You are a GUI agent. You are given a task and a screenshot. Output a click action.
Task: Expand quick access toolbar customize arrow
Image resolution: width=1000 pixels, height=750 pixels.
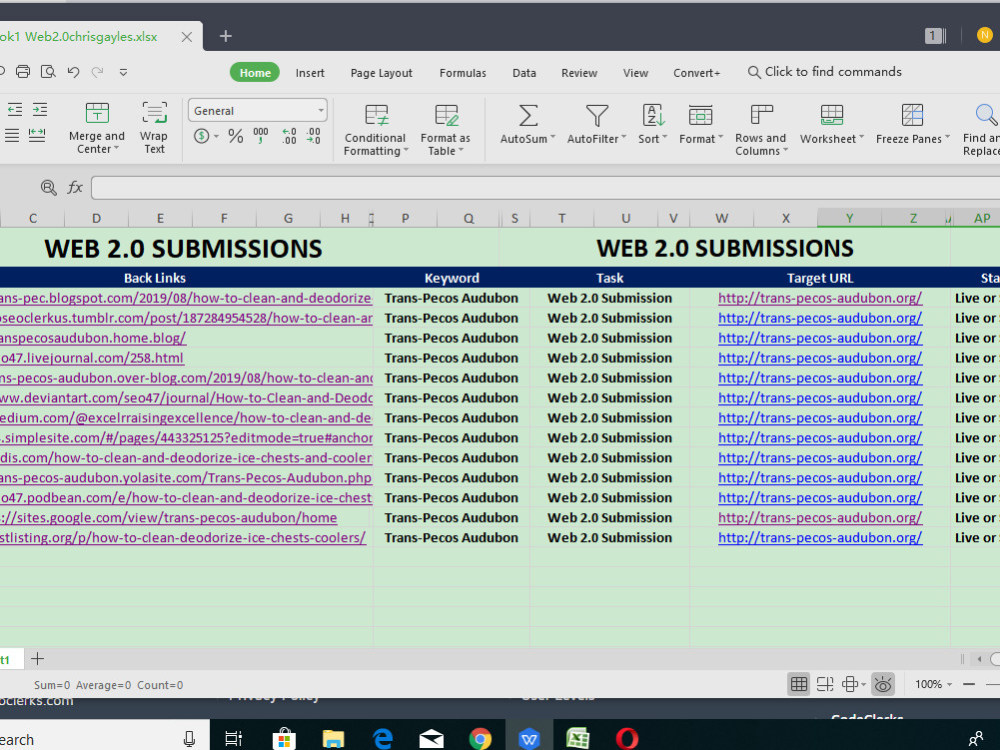point(123,73)
